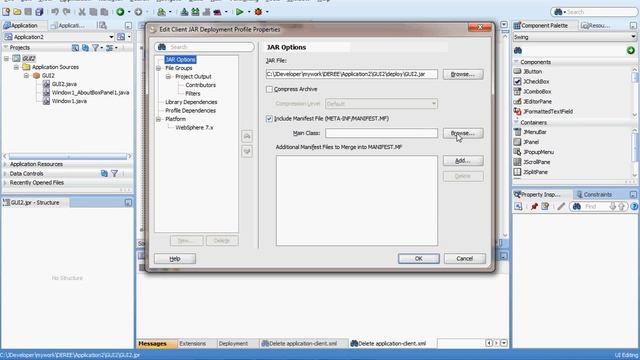Viewport: 640px width, 360px height.
Task: Collapse the Application Sources node
Action: pyautogui.click(x=16, y=67)
